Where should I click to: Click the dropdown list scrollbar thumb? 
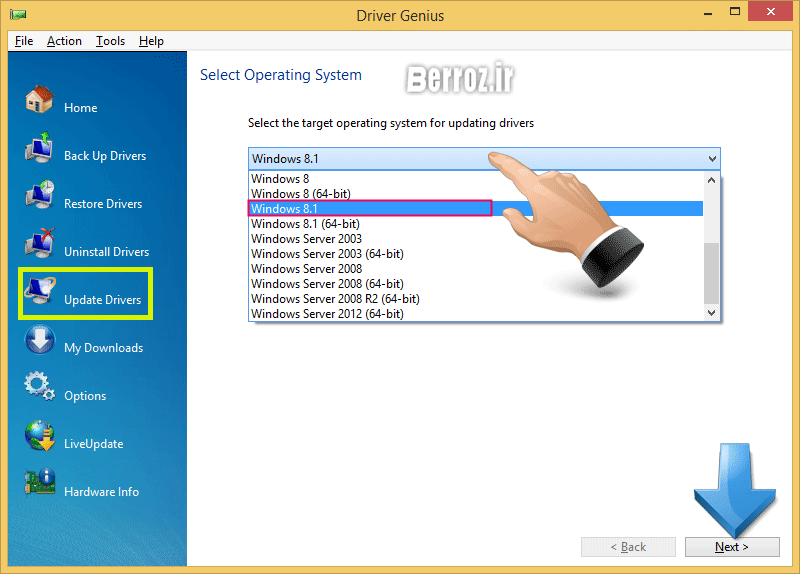711,273
